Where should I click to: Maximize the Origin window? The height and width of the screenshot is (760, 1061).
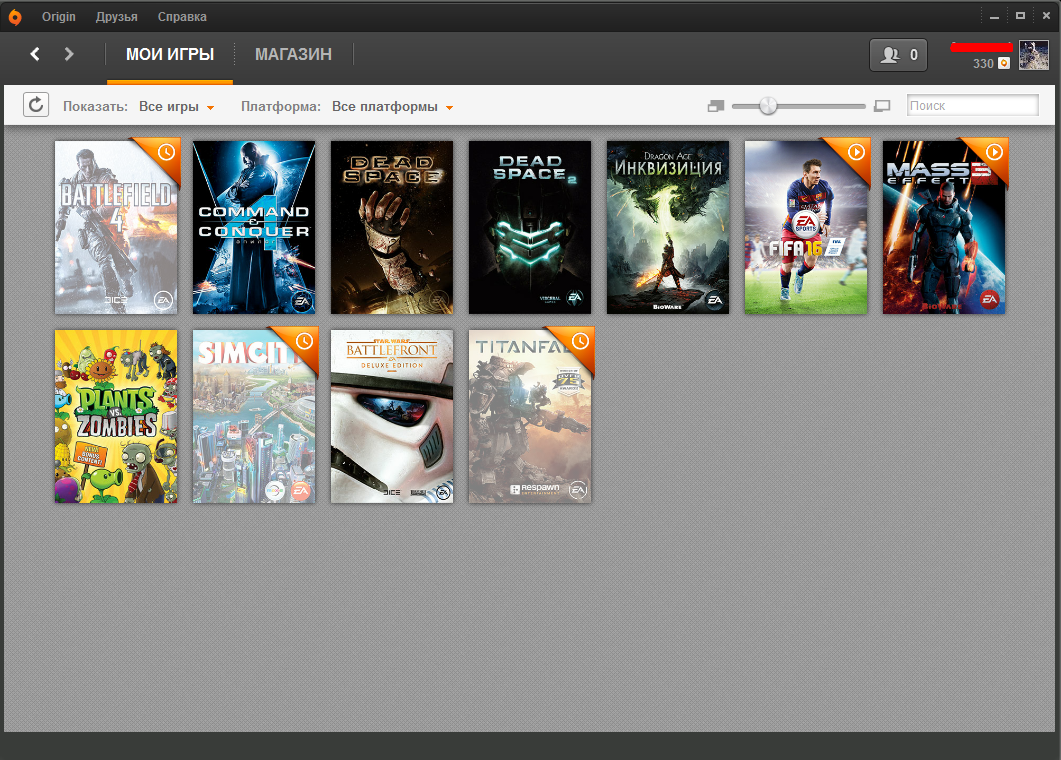1020,16
